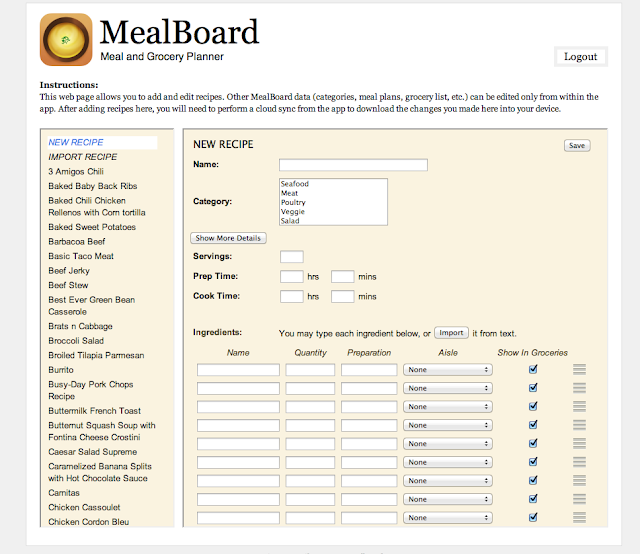
Task: Click the Cook Time hrs field
Action: pos(292,296)
